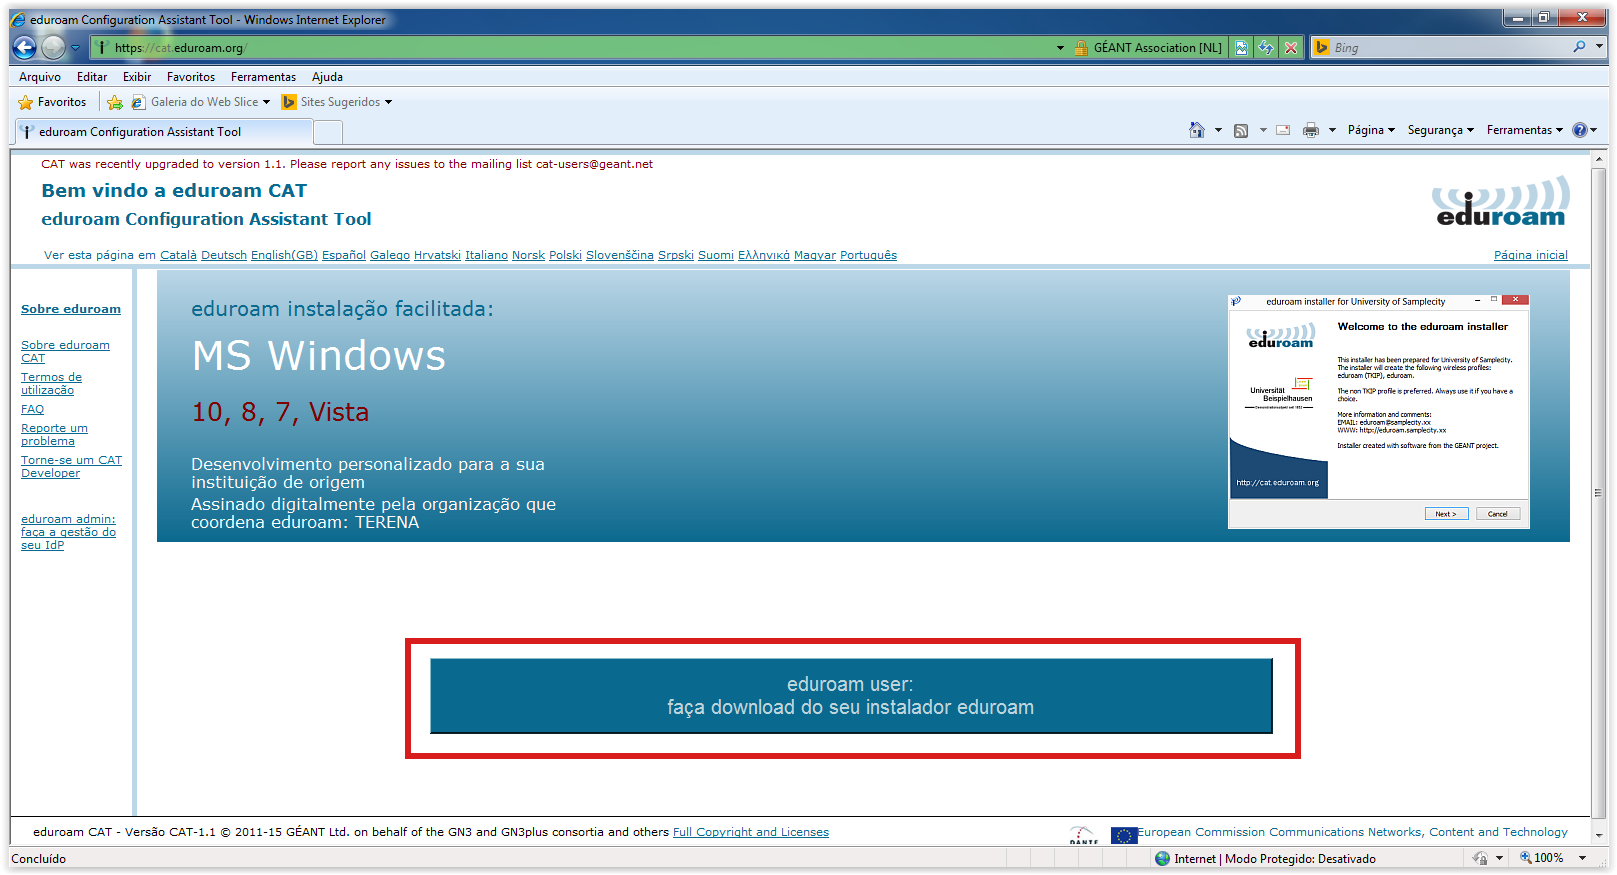The image size is (1617, 875).
Task: Click the eduroam installer preview screenshot
Action: (1379, 411)
